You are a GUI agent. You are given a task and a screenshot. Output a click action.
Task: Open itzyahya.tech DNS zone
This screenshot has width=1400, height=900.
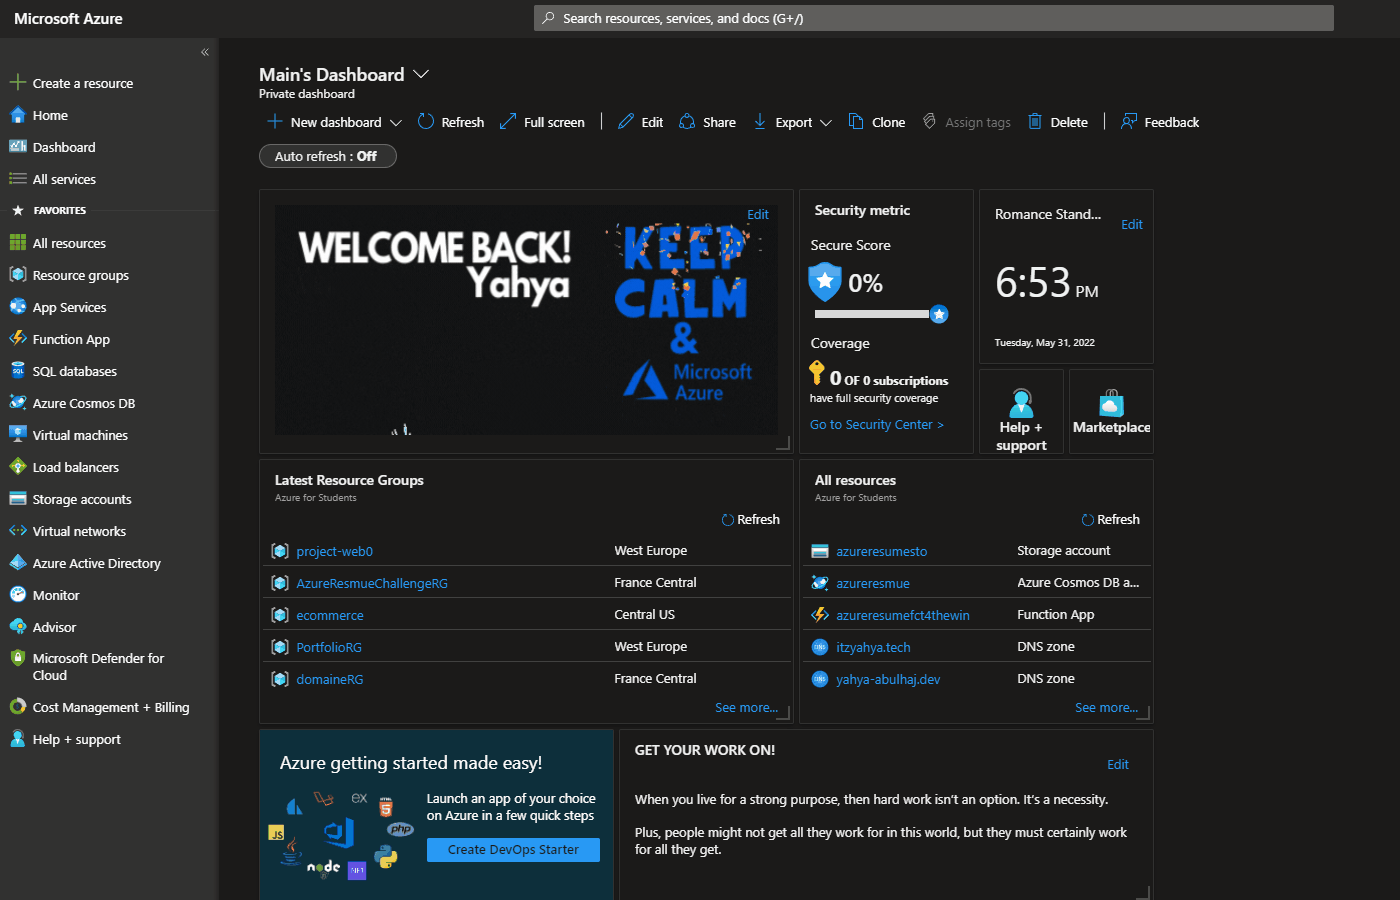tap(873, 647)
